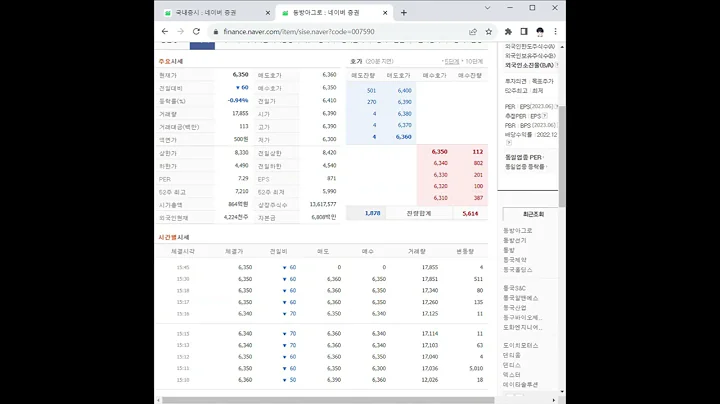Click the 상한가 value 8,330
This screenshot has width=720, height=404.
tap(241, 152)
